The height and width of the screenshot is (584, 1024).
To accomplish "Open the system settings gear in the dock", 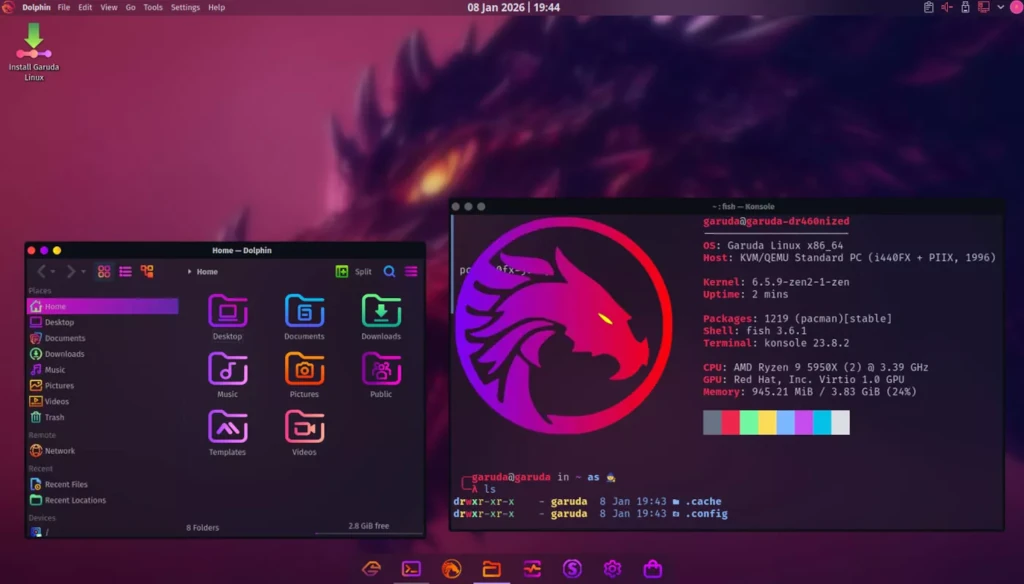I will click(x=611, y=568).
